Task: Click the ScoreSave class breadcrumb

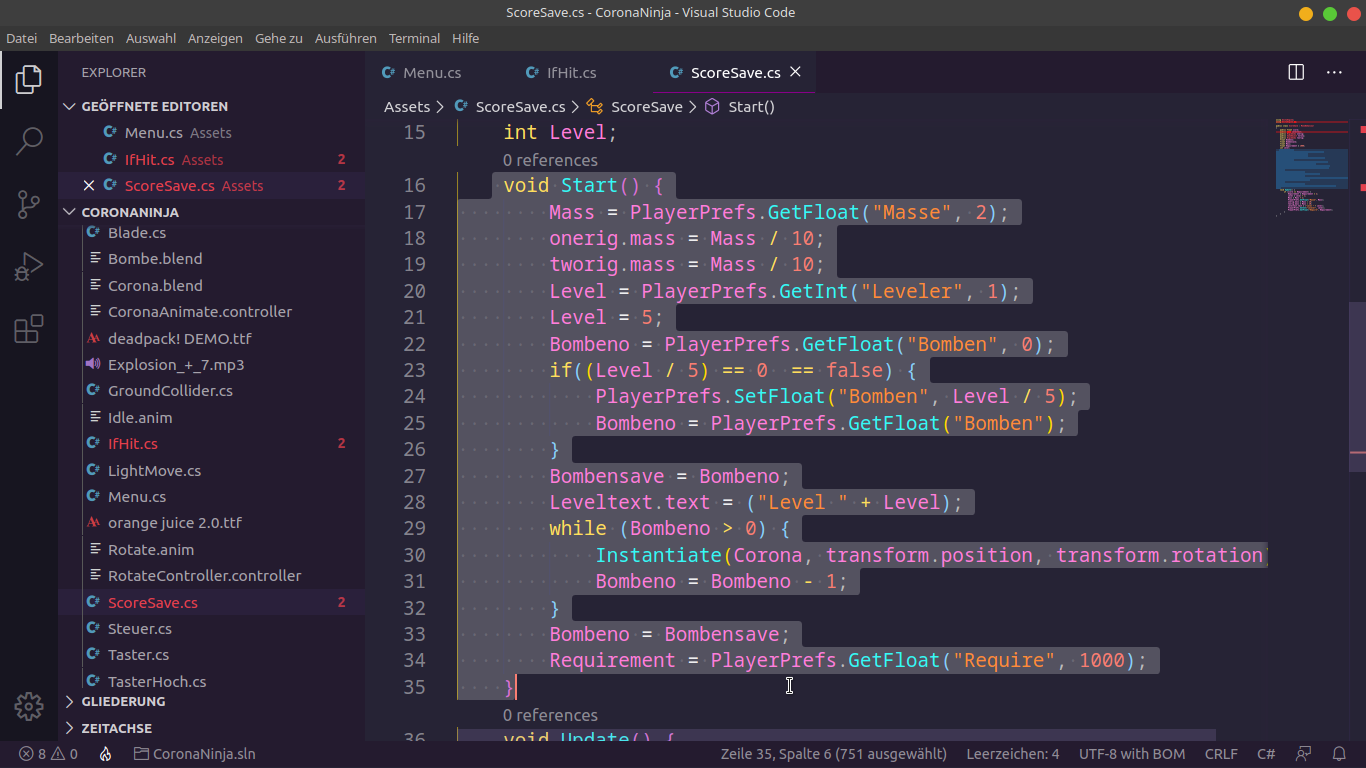Action: click(646, 107)
